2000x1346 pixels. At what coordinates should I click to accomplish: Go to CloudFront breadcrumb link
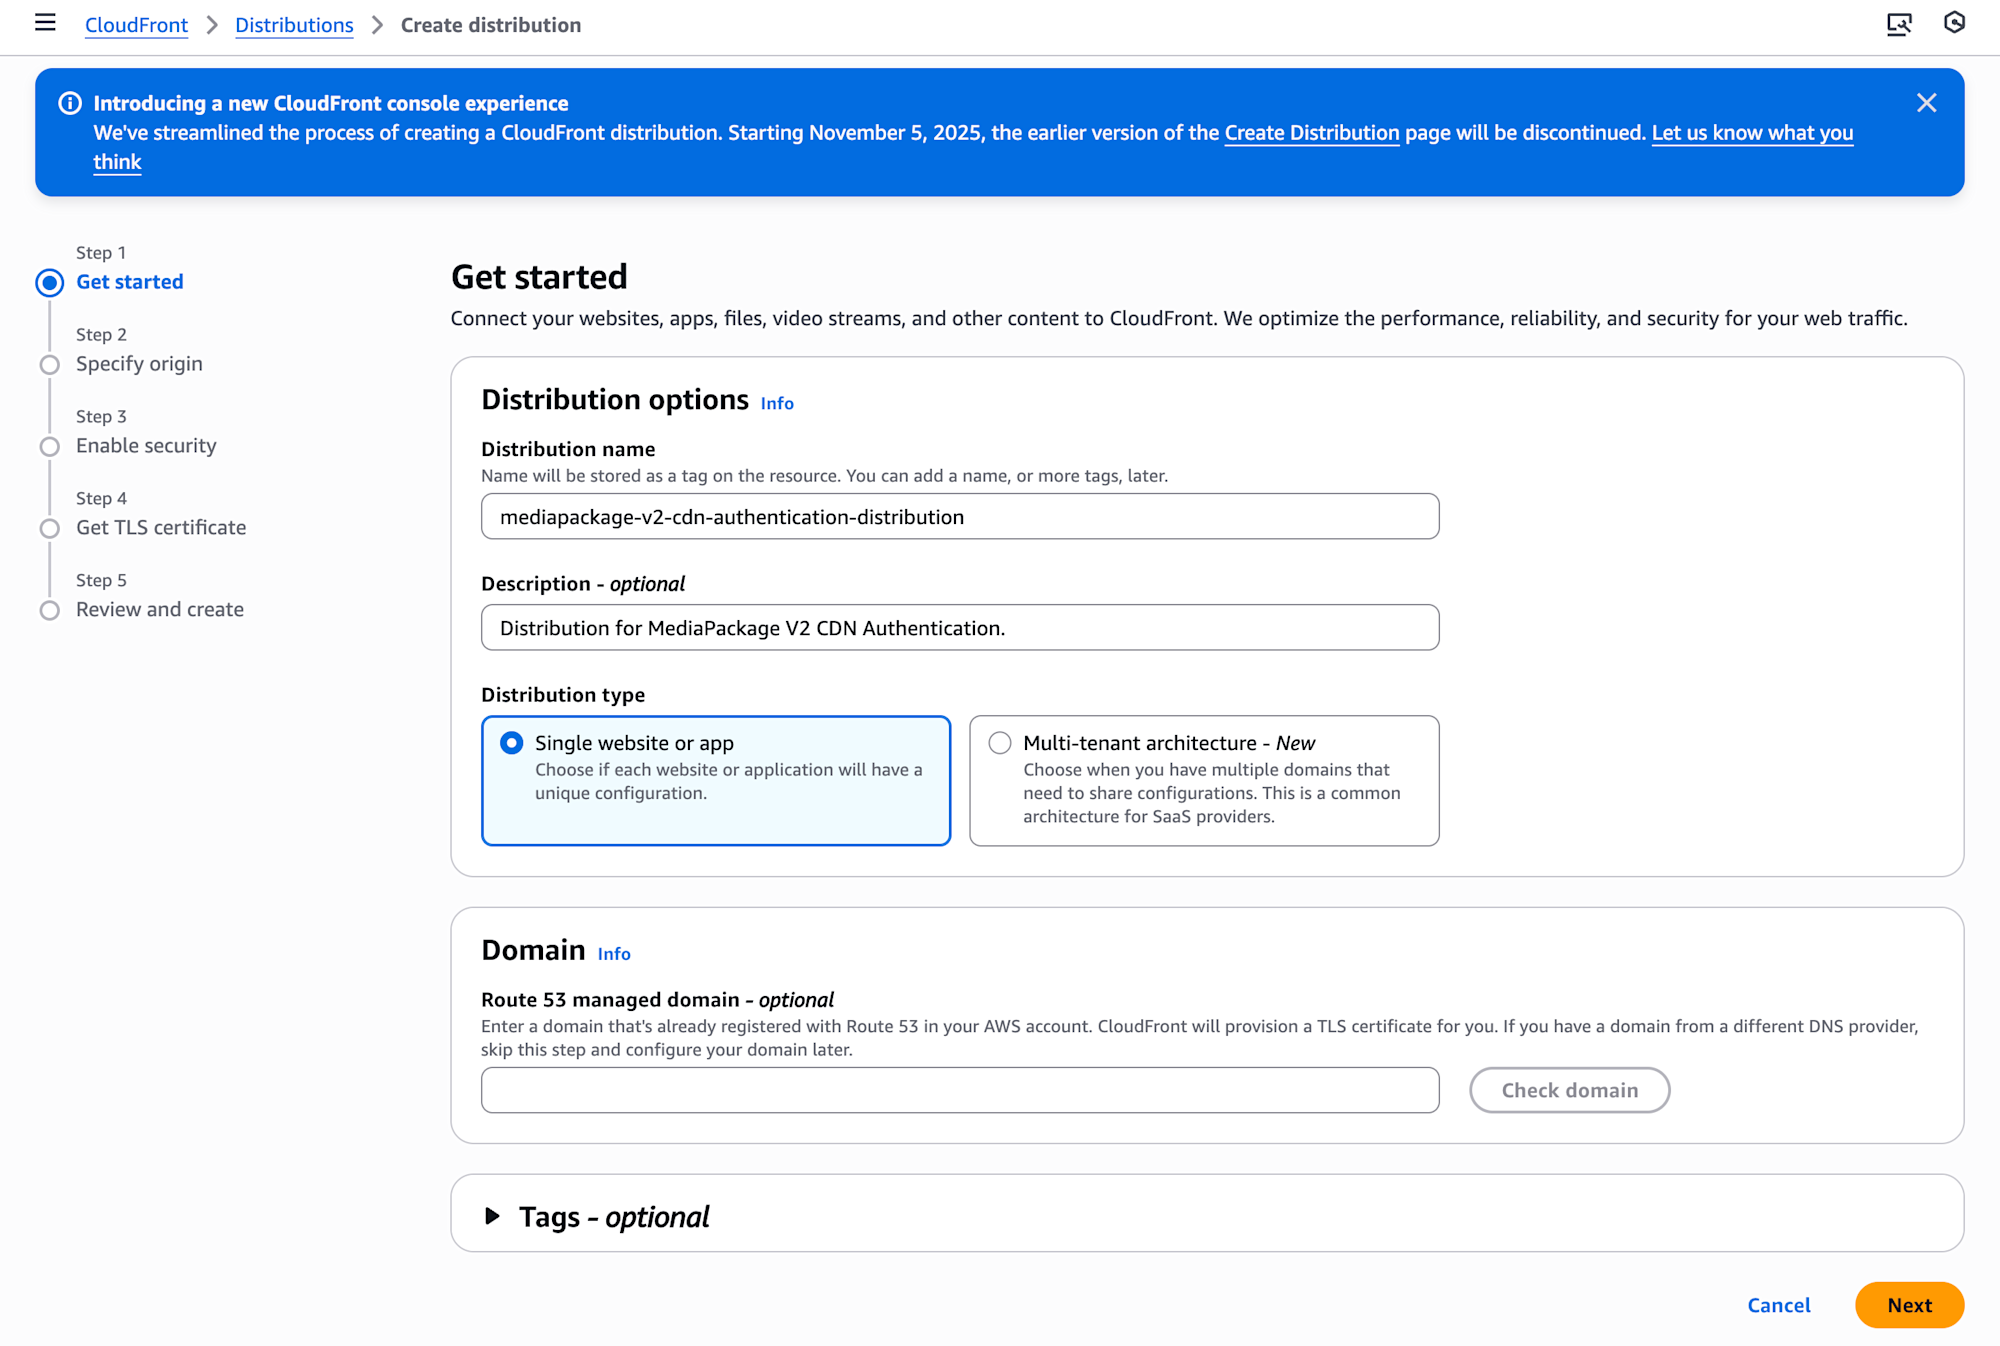(x=136, y=25)
